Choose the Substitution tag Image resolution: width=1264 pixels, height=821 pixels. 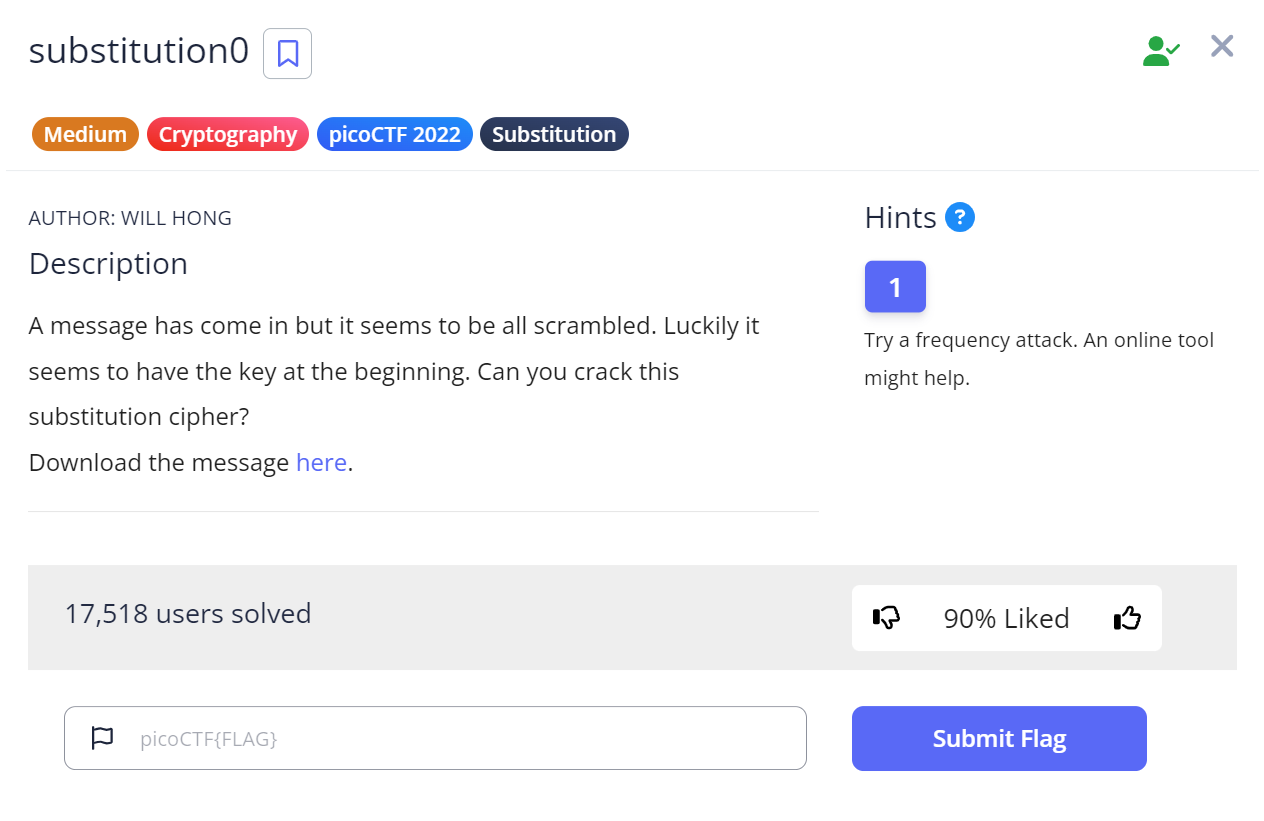click(554, 135)
